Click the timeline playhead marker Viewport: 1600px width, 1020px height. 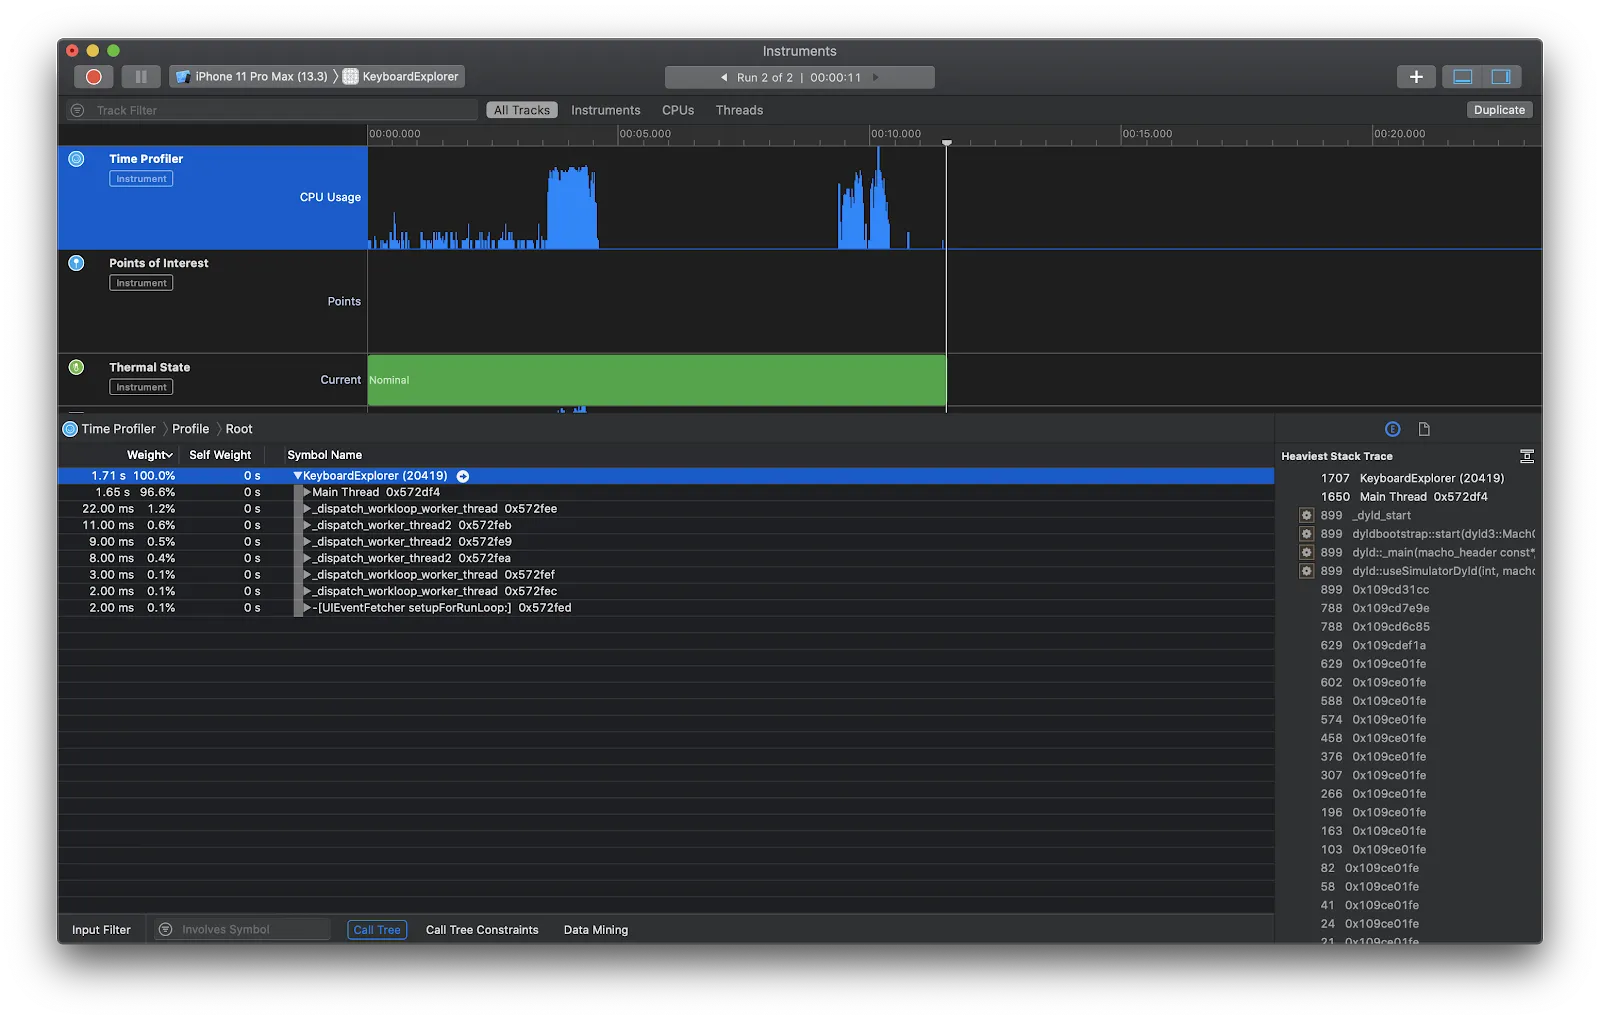tap(947, 143)
